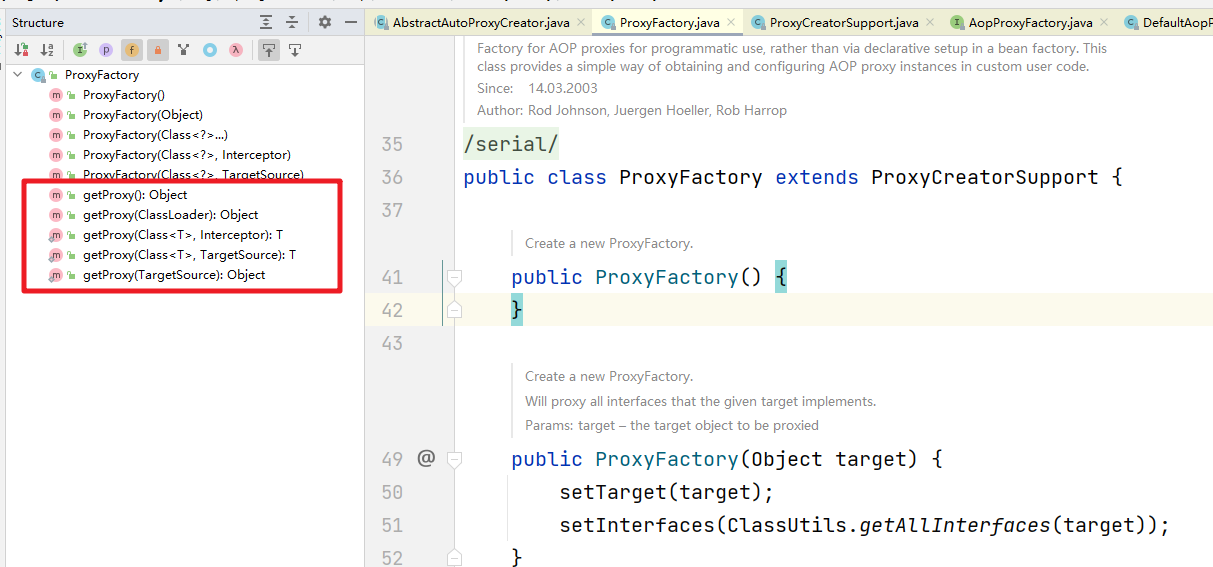
Task: Hide the Structure tool window
Action: coord(350,22)
